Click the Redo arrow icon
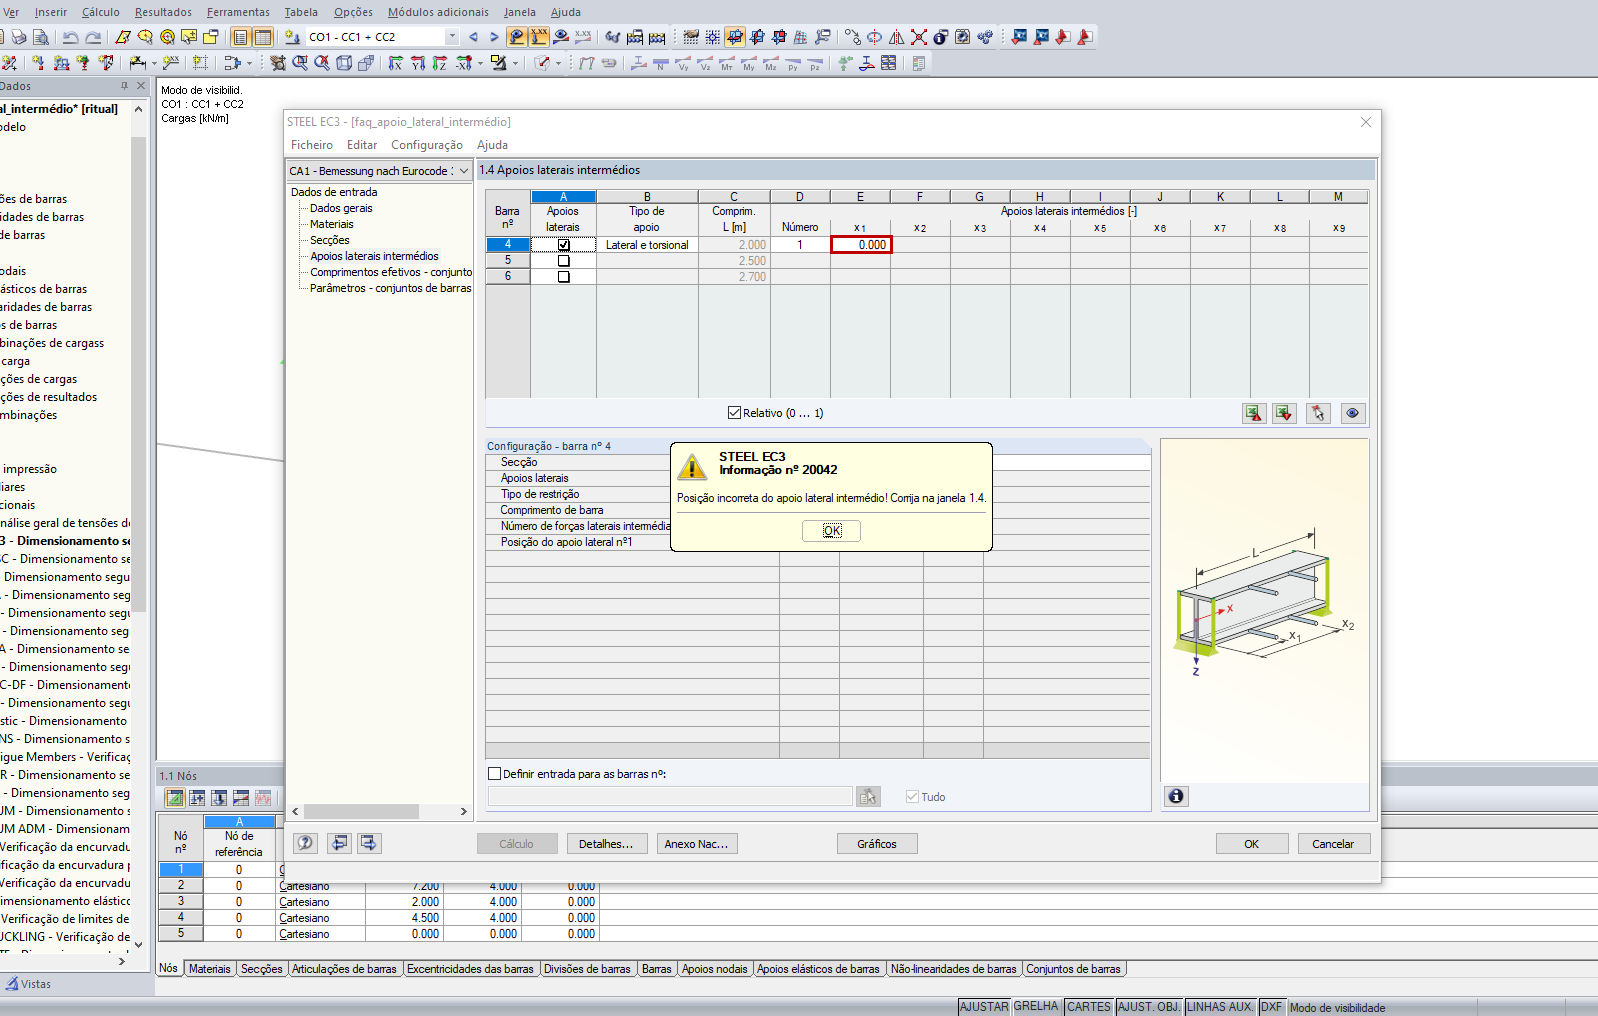 pyautogui.click(x=93, y=37)
